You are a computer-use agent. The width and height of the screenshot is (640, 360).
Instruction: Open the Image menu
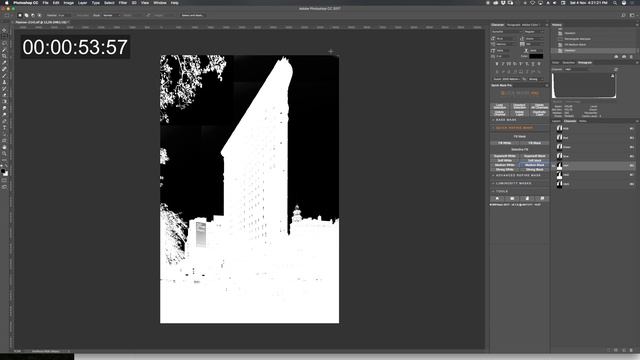click(68, 2)
